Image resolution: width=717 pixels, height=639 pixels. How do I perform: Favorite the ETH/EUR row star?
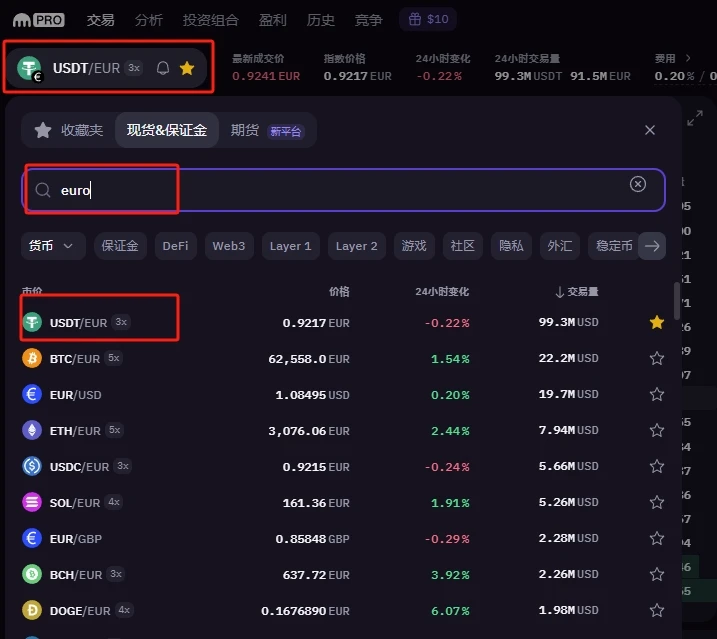coord(657,430)
